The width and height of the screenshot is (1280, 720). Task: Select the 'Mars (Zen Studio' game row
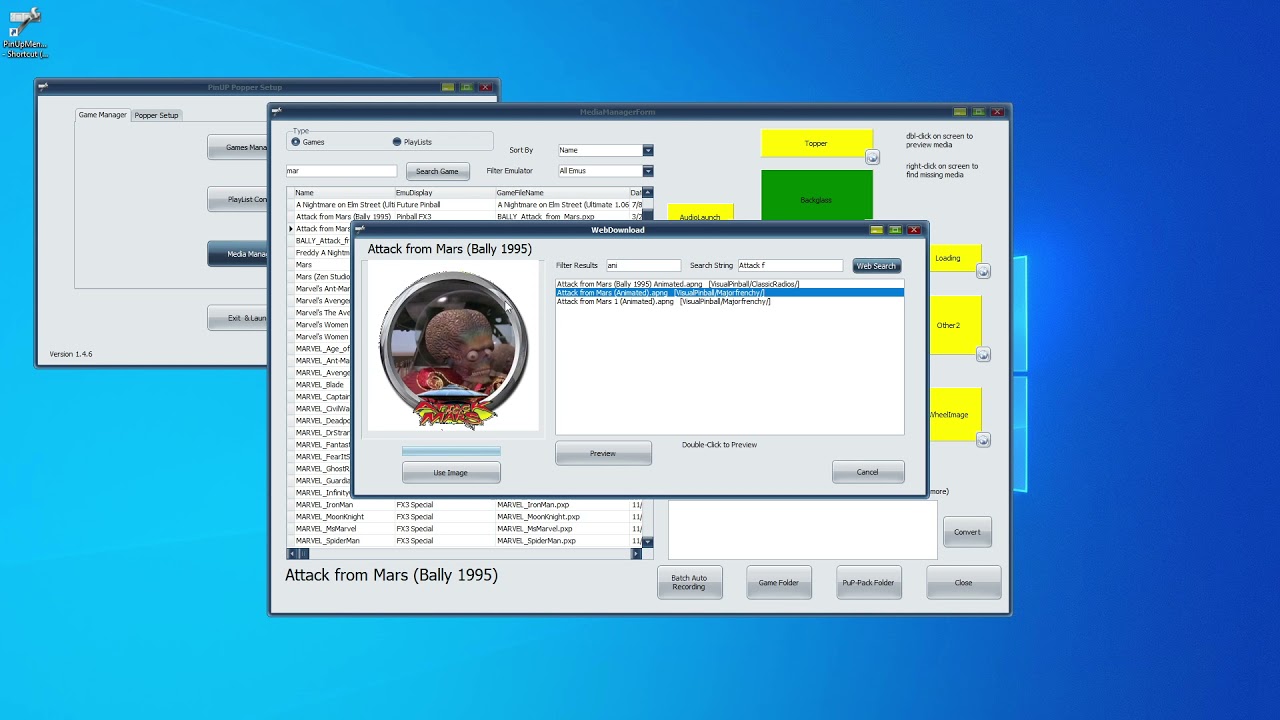[323, 277]
